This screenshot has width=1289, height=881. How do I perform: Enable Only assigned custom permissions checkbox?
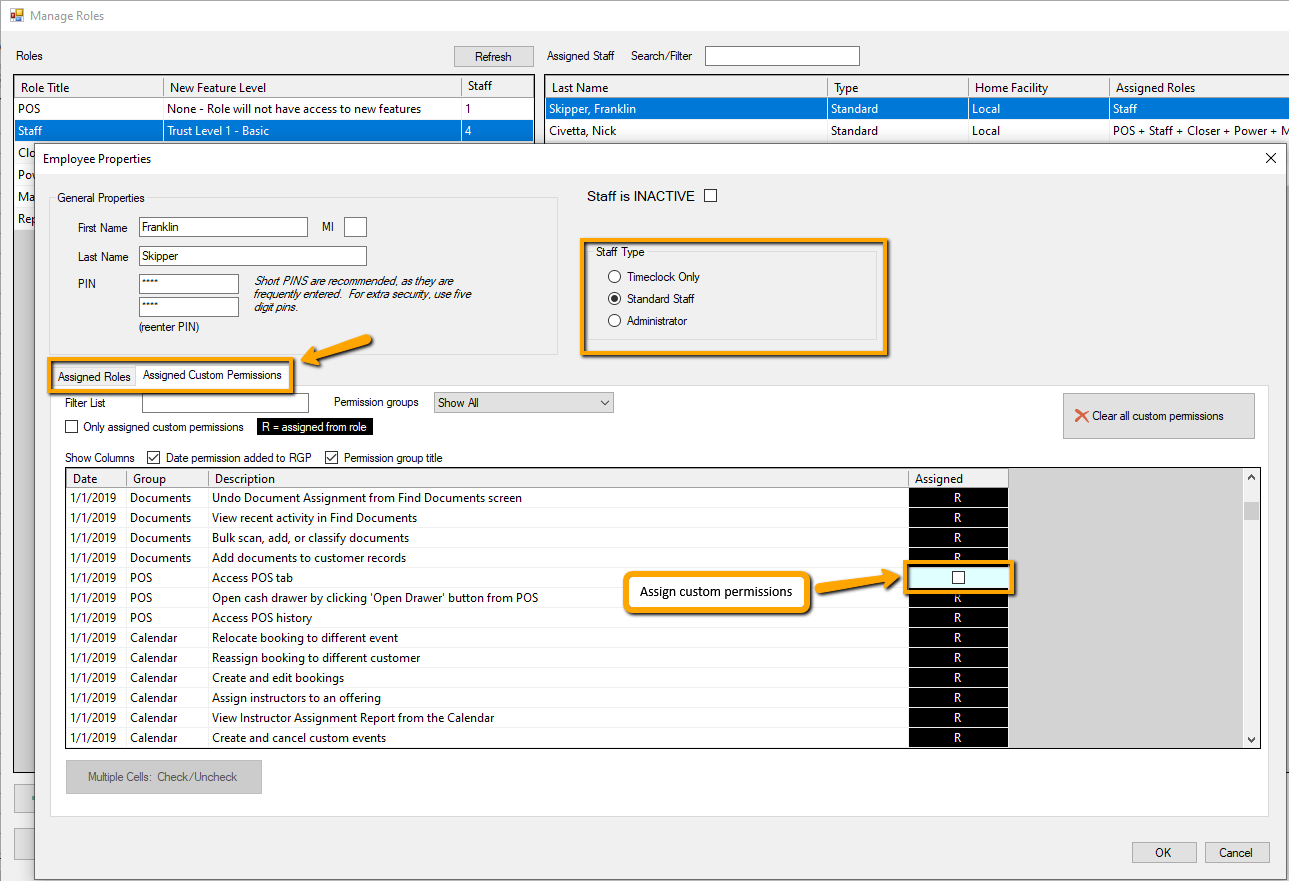71,427
